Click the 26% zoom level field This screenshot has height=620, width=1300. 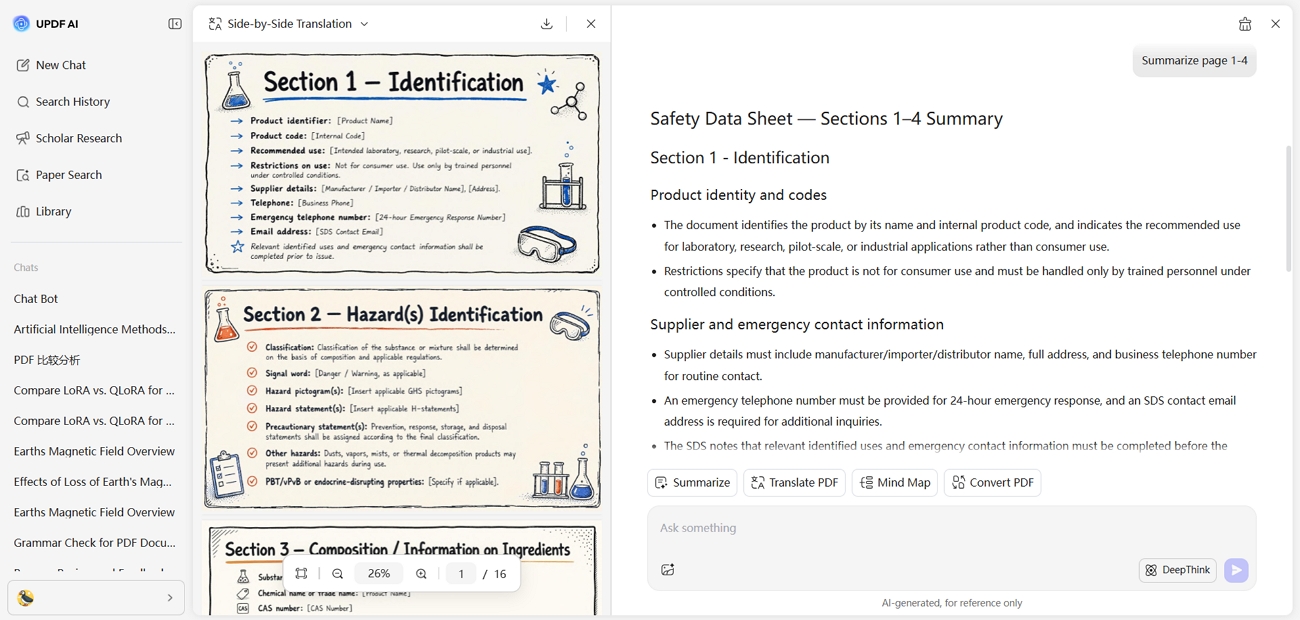(379, 574)
